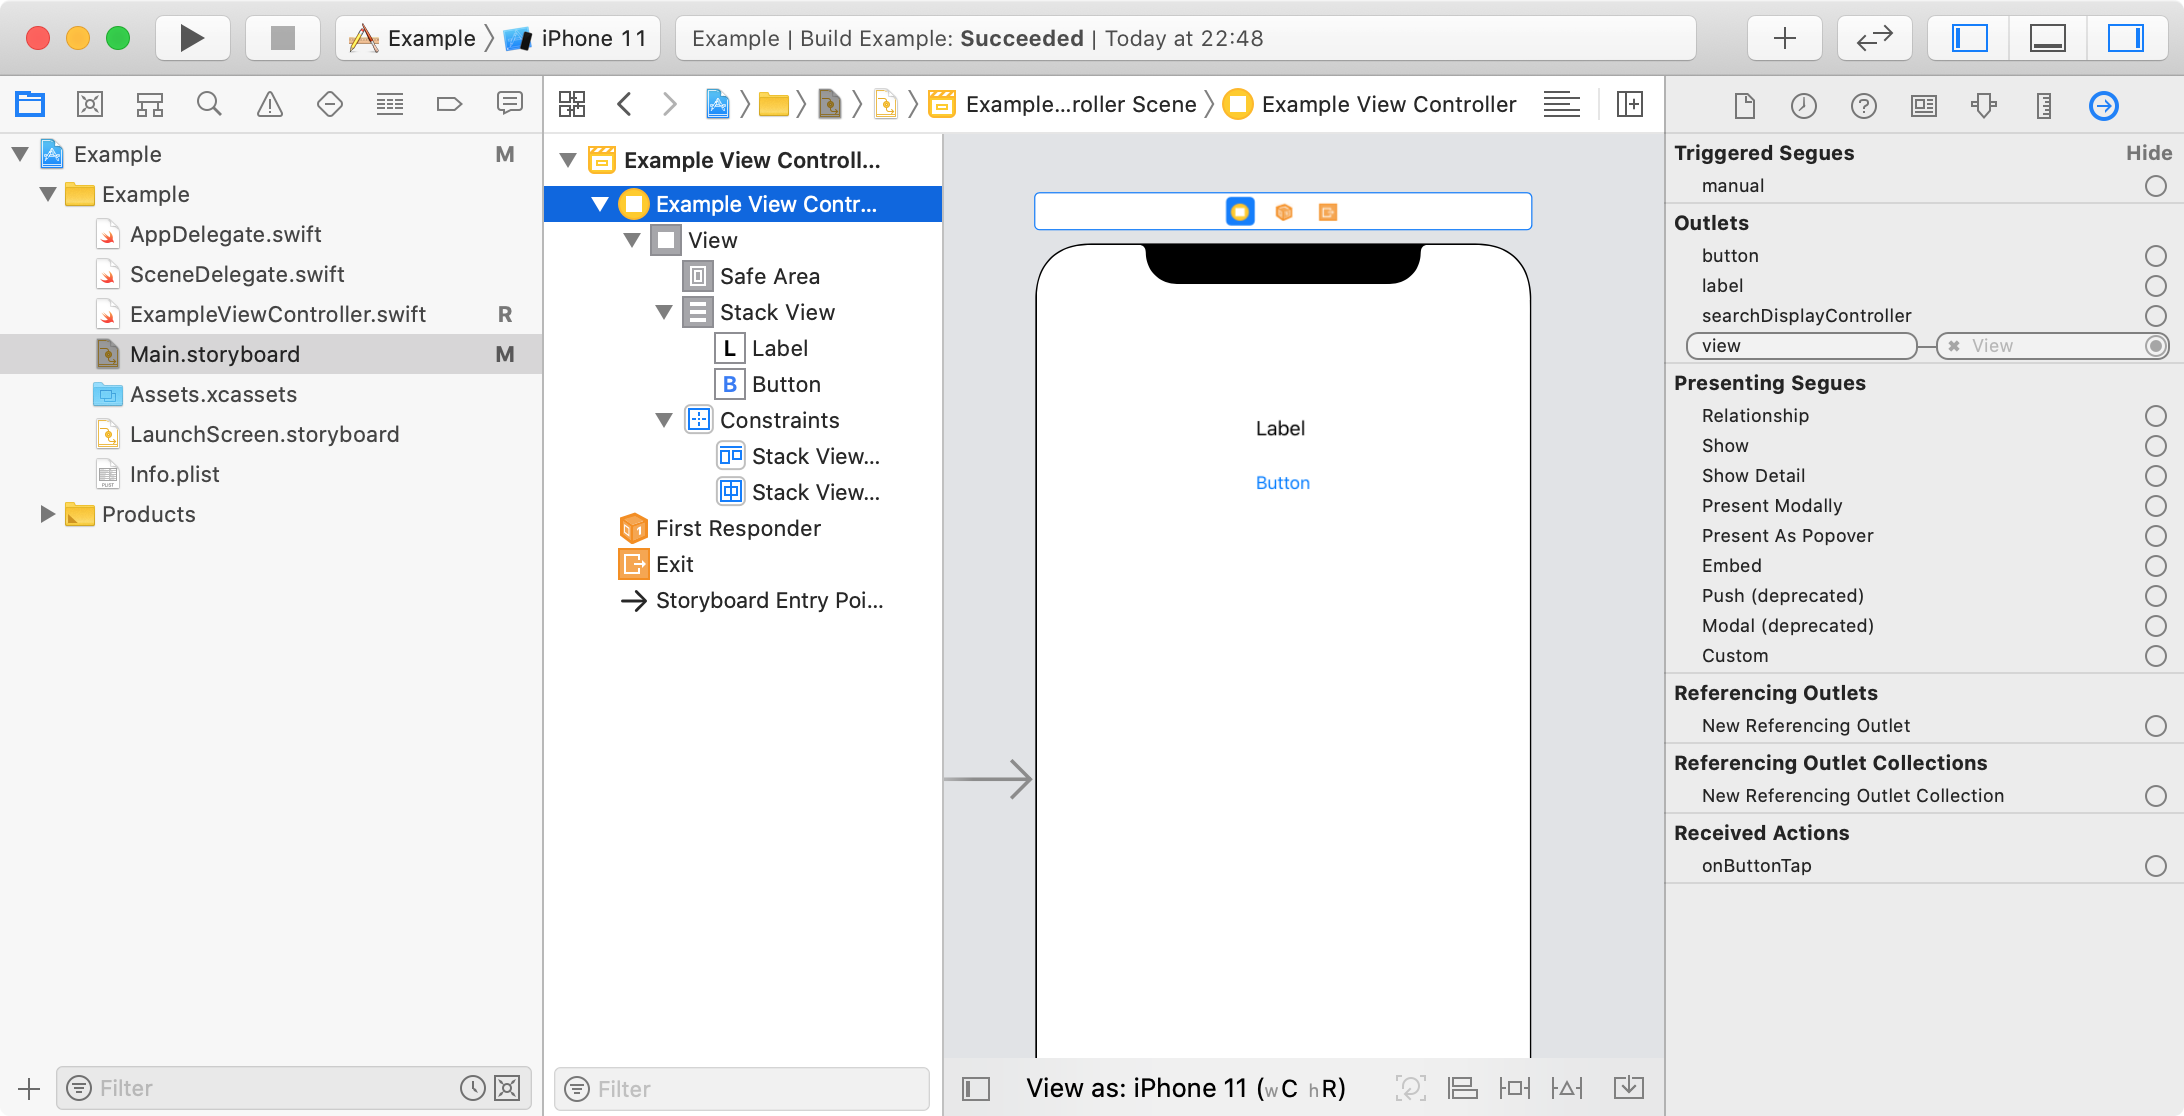
Task: Hide the Triggered Segues section
Action: pyautogui.click(x=2149, y=153)
